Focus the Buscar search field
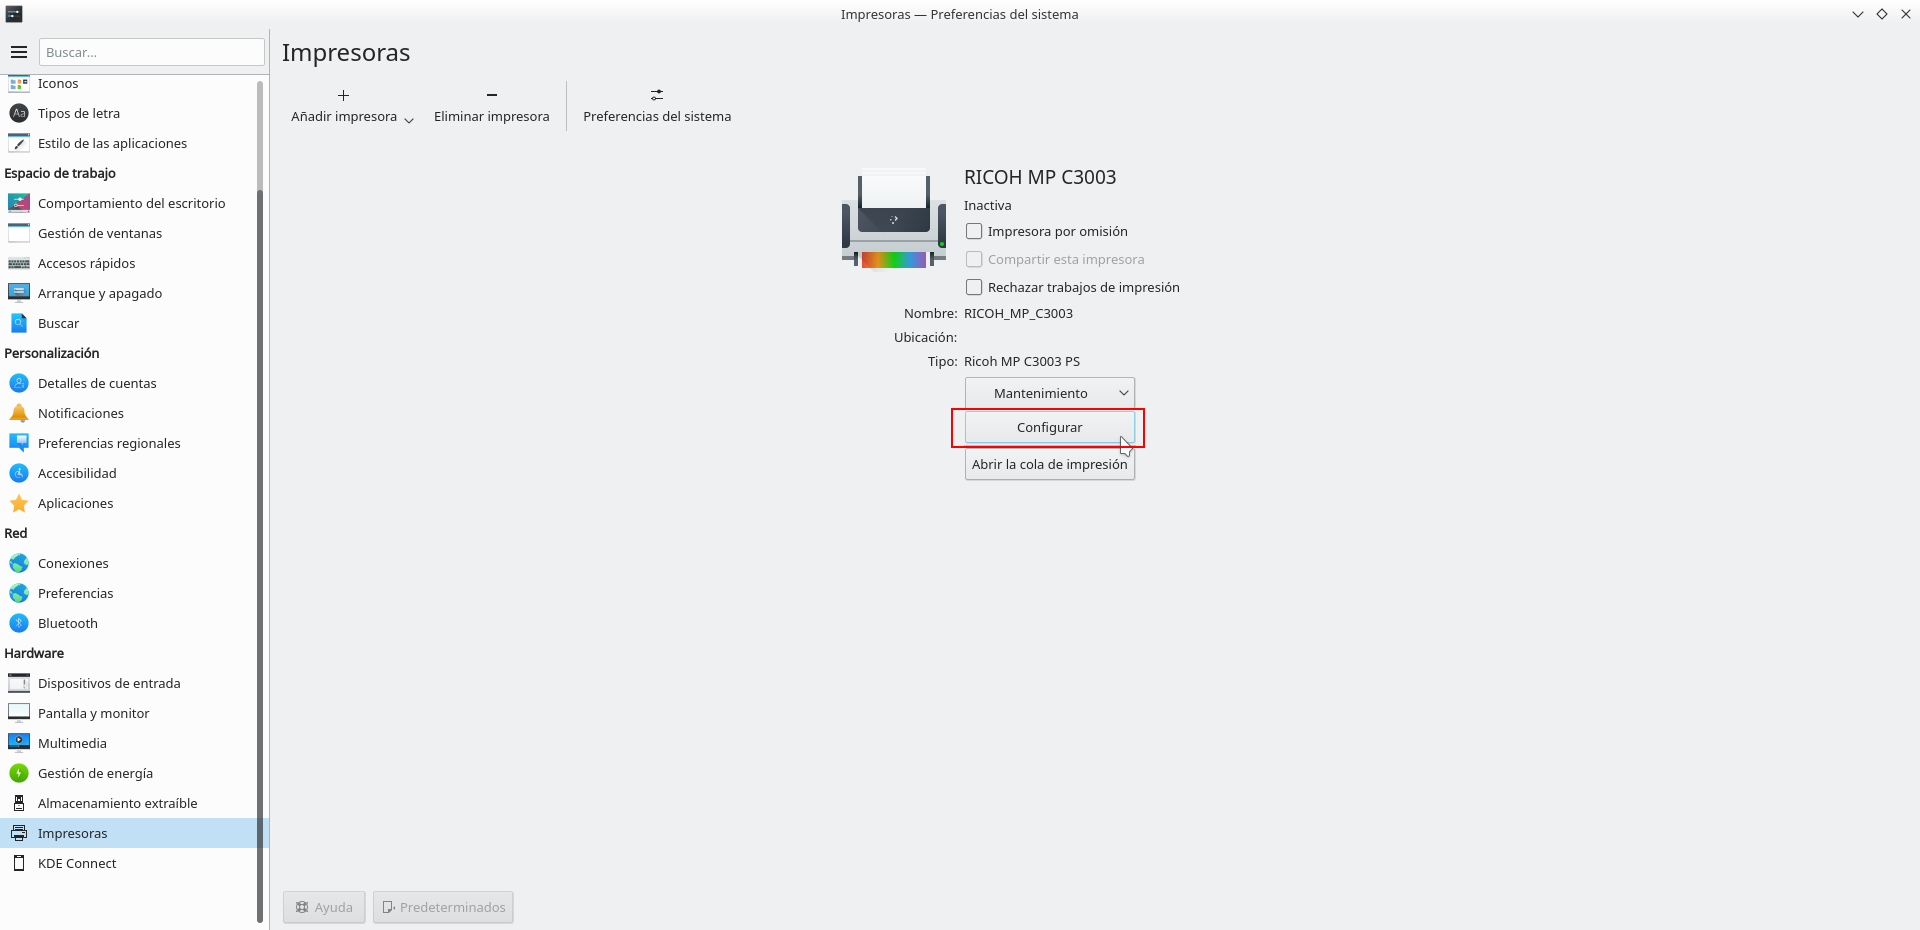The height and width of the screenshot is (930, 1920). tap(151, 52)
